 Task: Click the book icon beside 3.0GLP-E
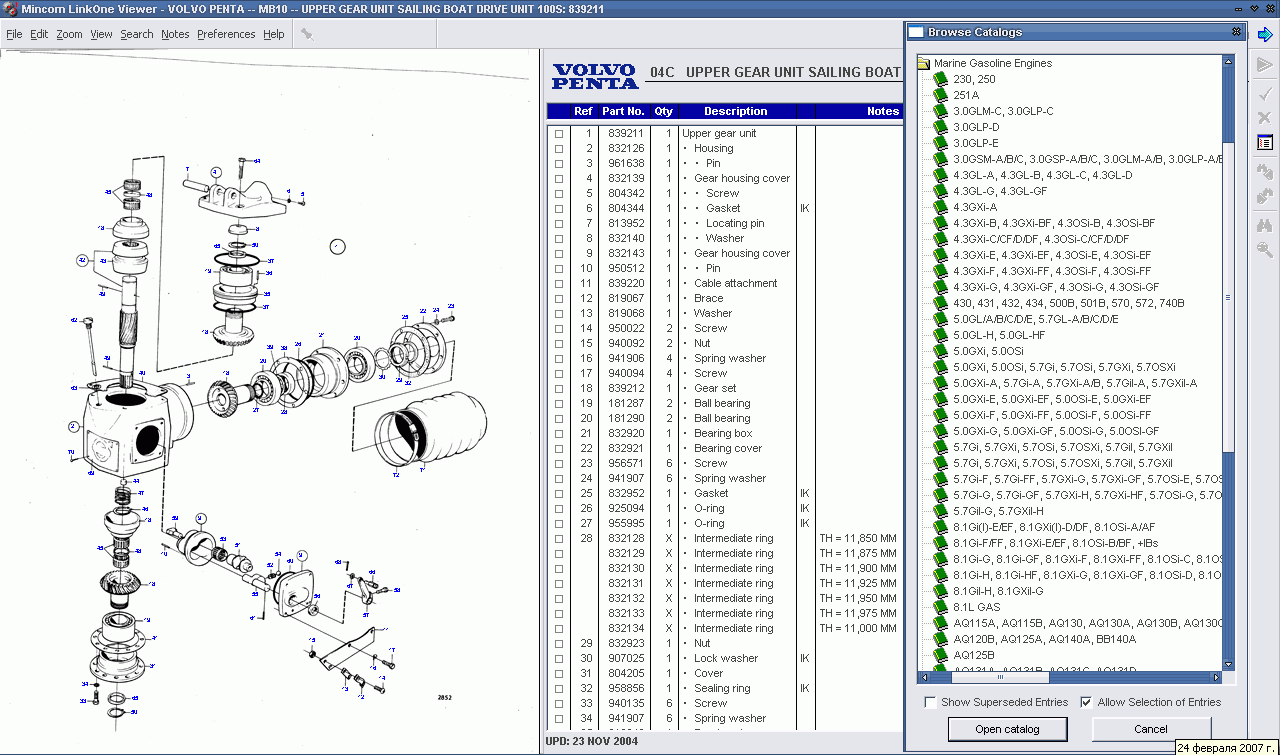click(x=940, y=143)
